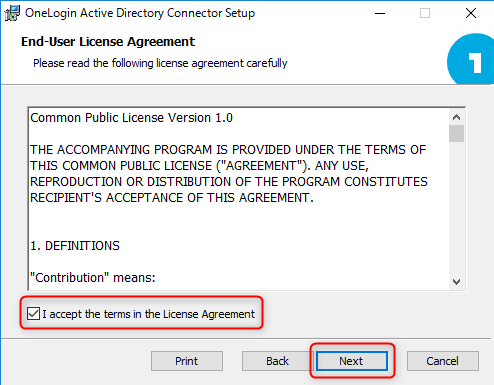494x385 pixels.
Task: Click the OneLogin Active Directory Connector Setup title
Action: (140, 13)
